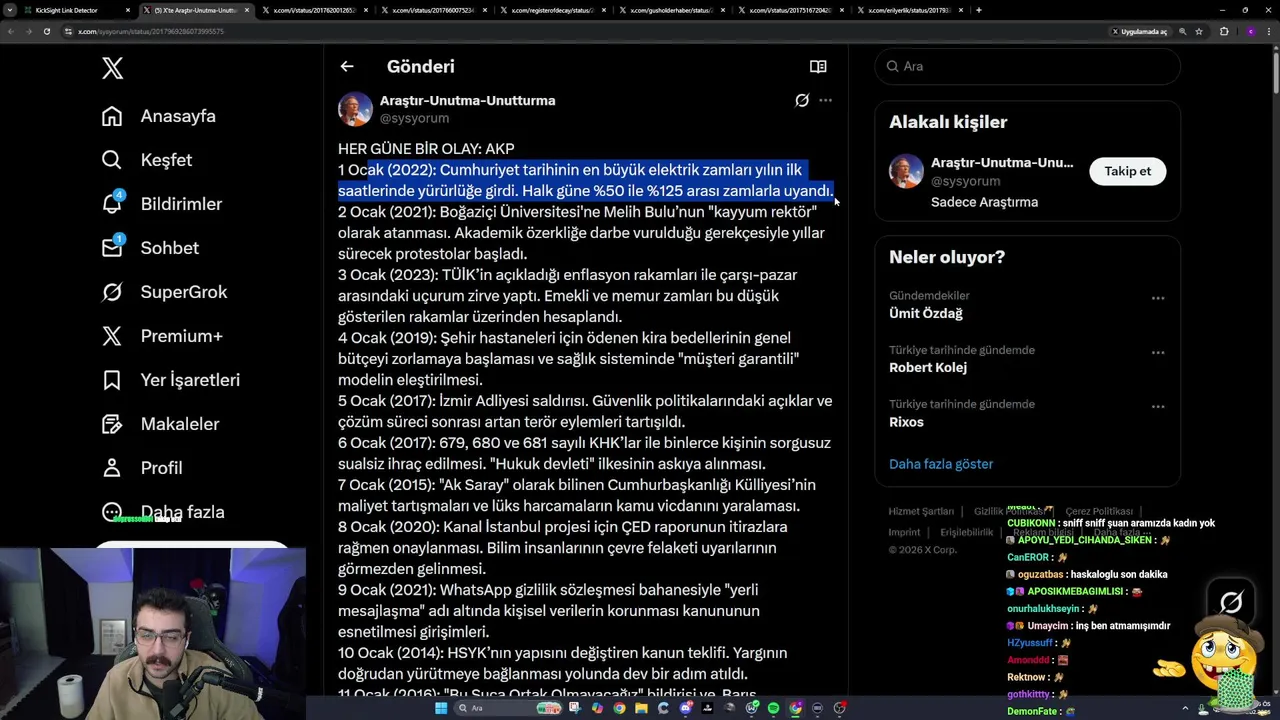
Task: Open the Rixos trending topic
Action: coord(906,422)
